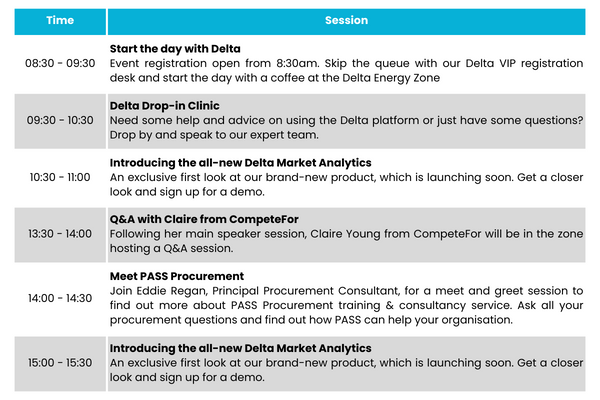
Task: Select the 14:00 - 14:30 time cell
Action: (x=60, y=298)
